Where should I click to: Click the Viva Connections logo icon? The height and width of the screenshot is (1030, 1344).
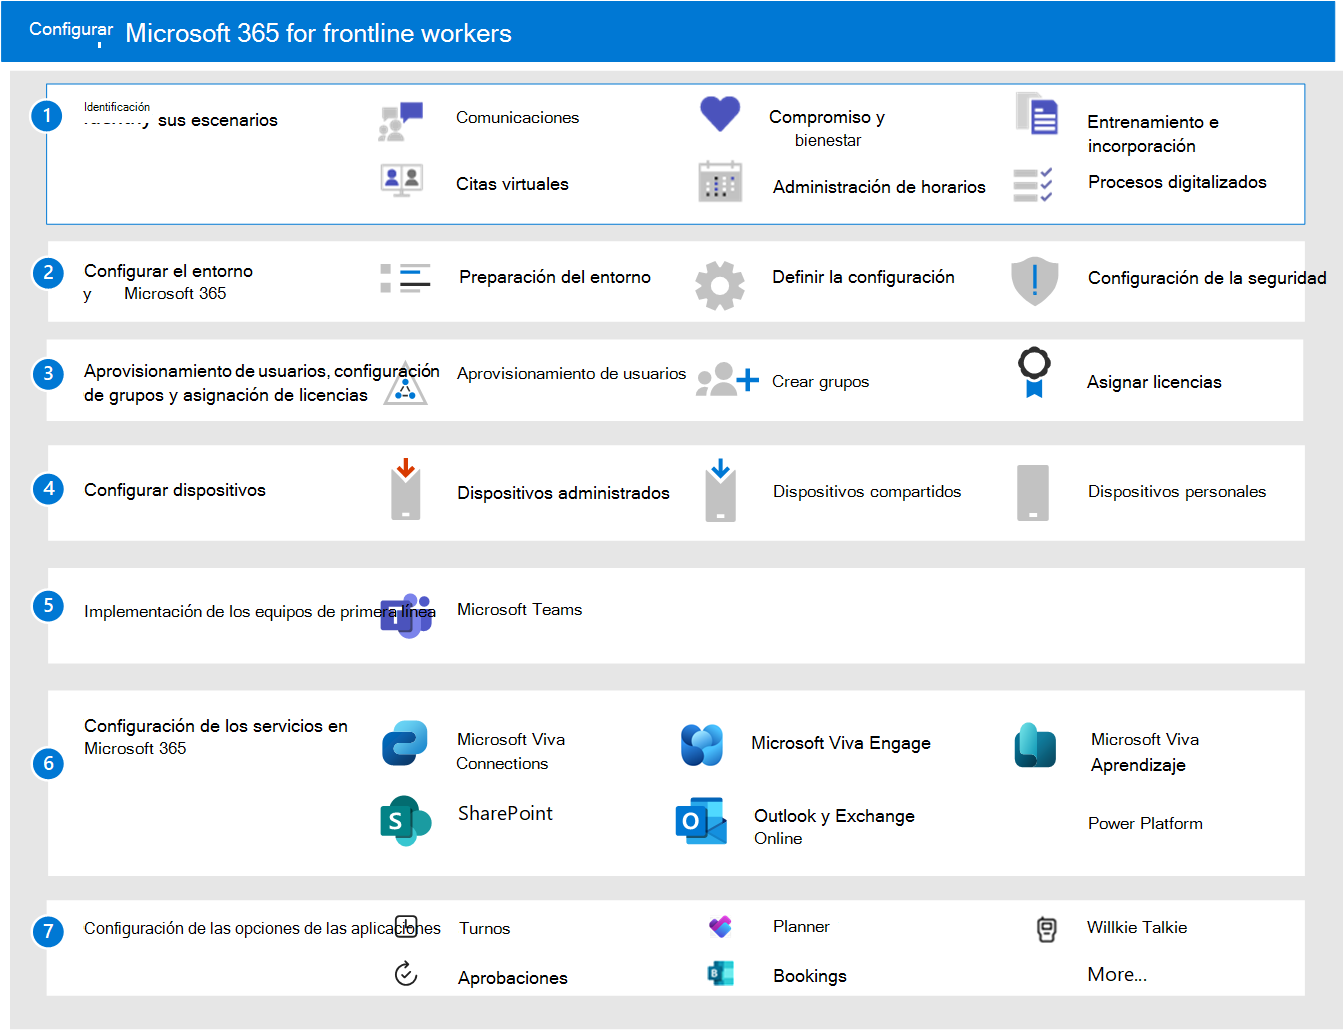click(405, 743)
